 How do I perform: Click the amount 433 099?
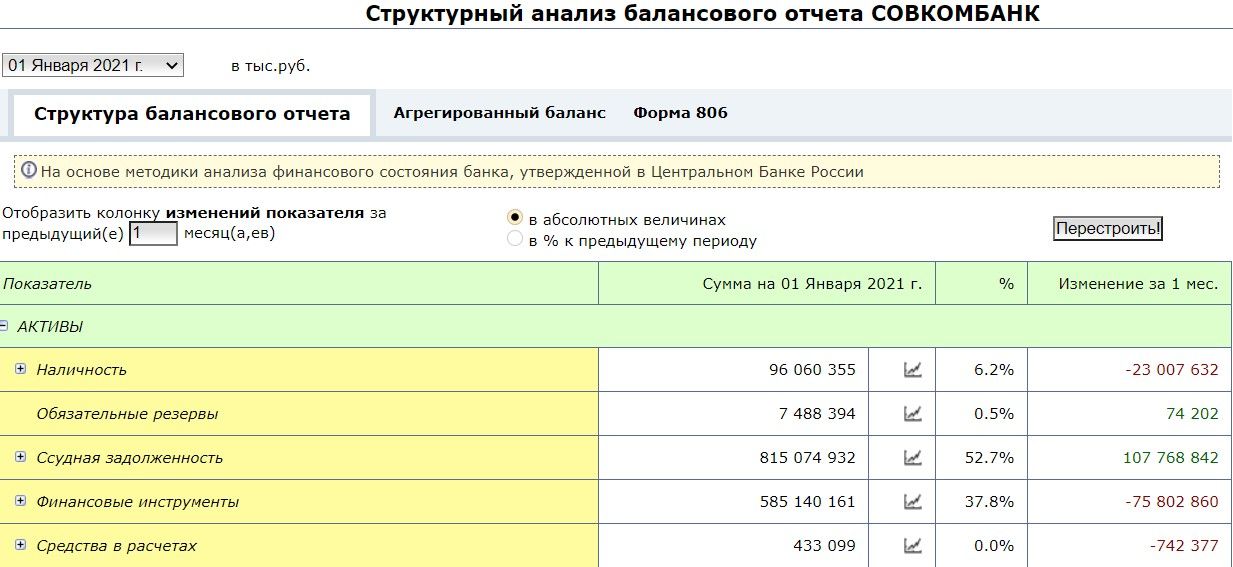(824, 546)
